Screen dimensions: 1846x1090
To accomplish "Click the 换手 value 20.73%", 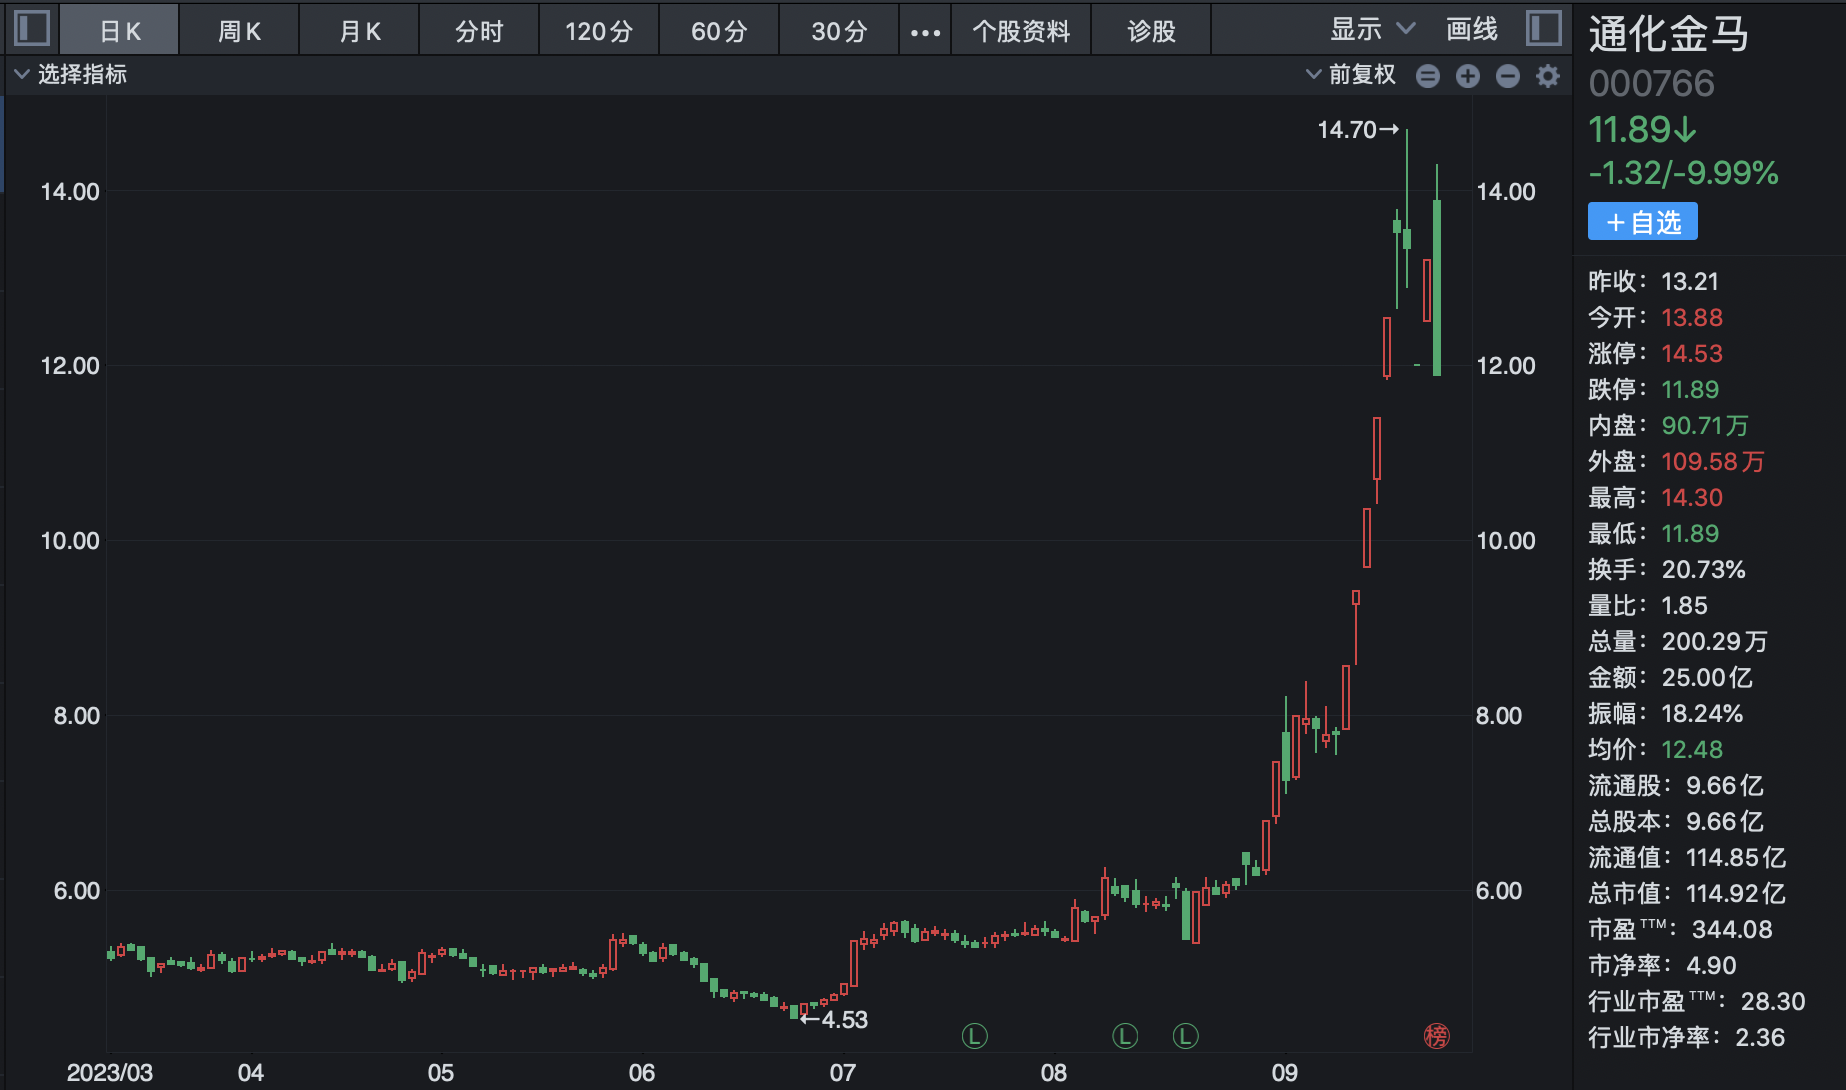I will (x=1704, y=570).
